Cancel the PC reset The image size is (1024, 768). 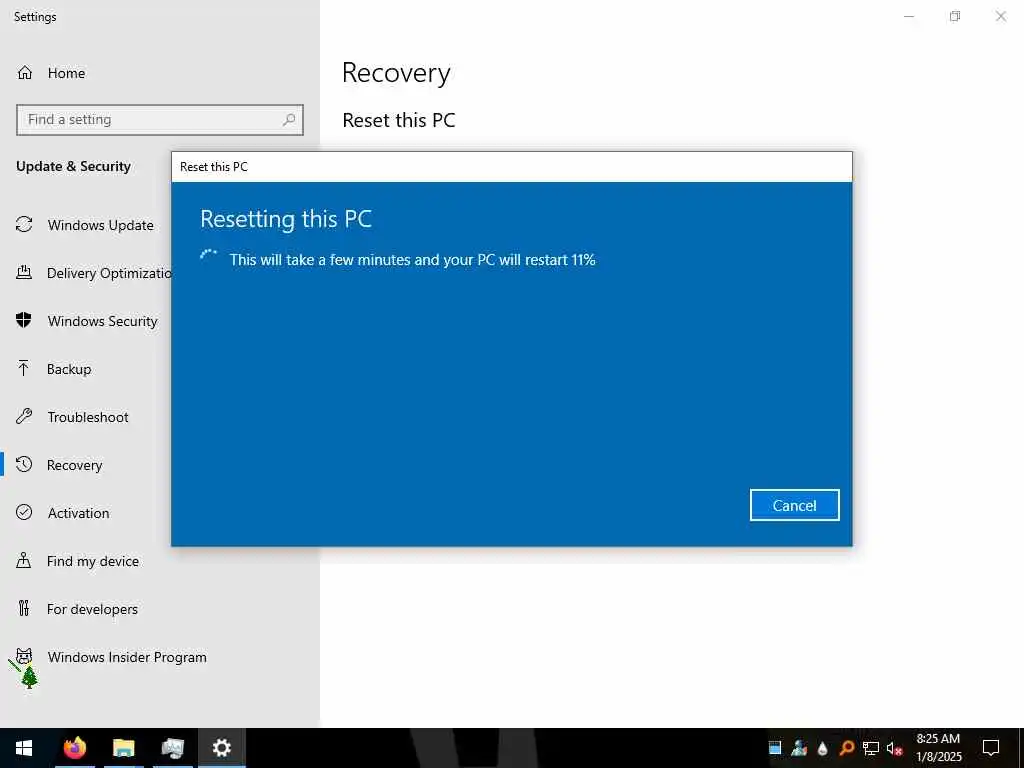(794, 505)
